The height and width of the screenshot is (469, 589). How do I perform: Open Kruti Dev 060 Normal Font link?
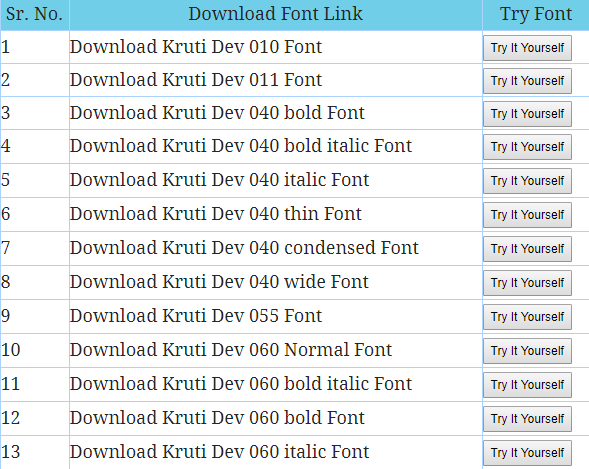tap(231, 350)
